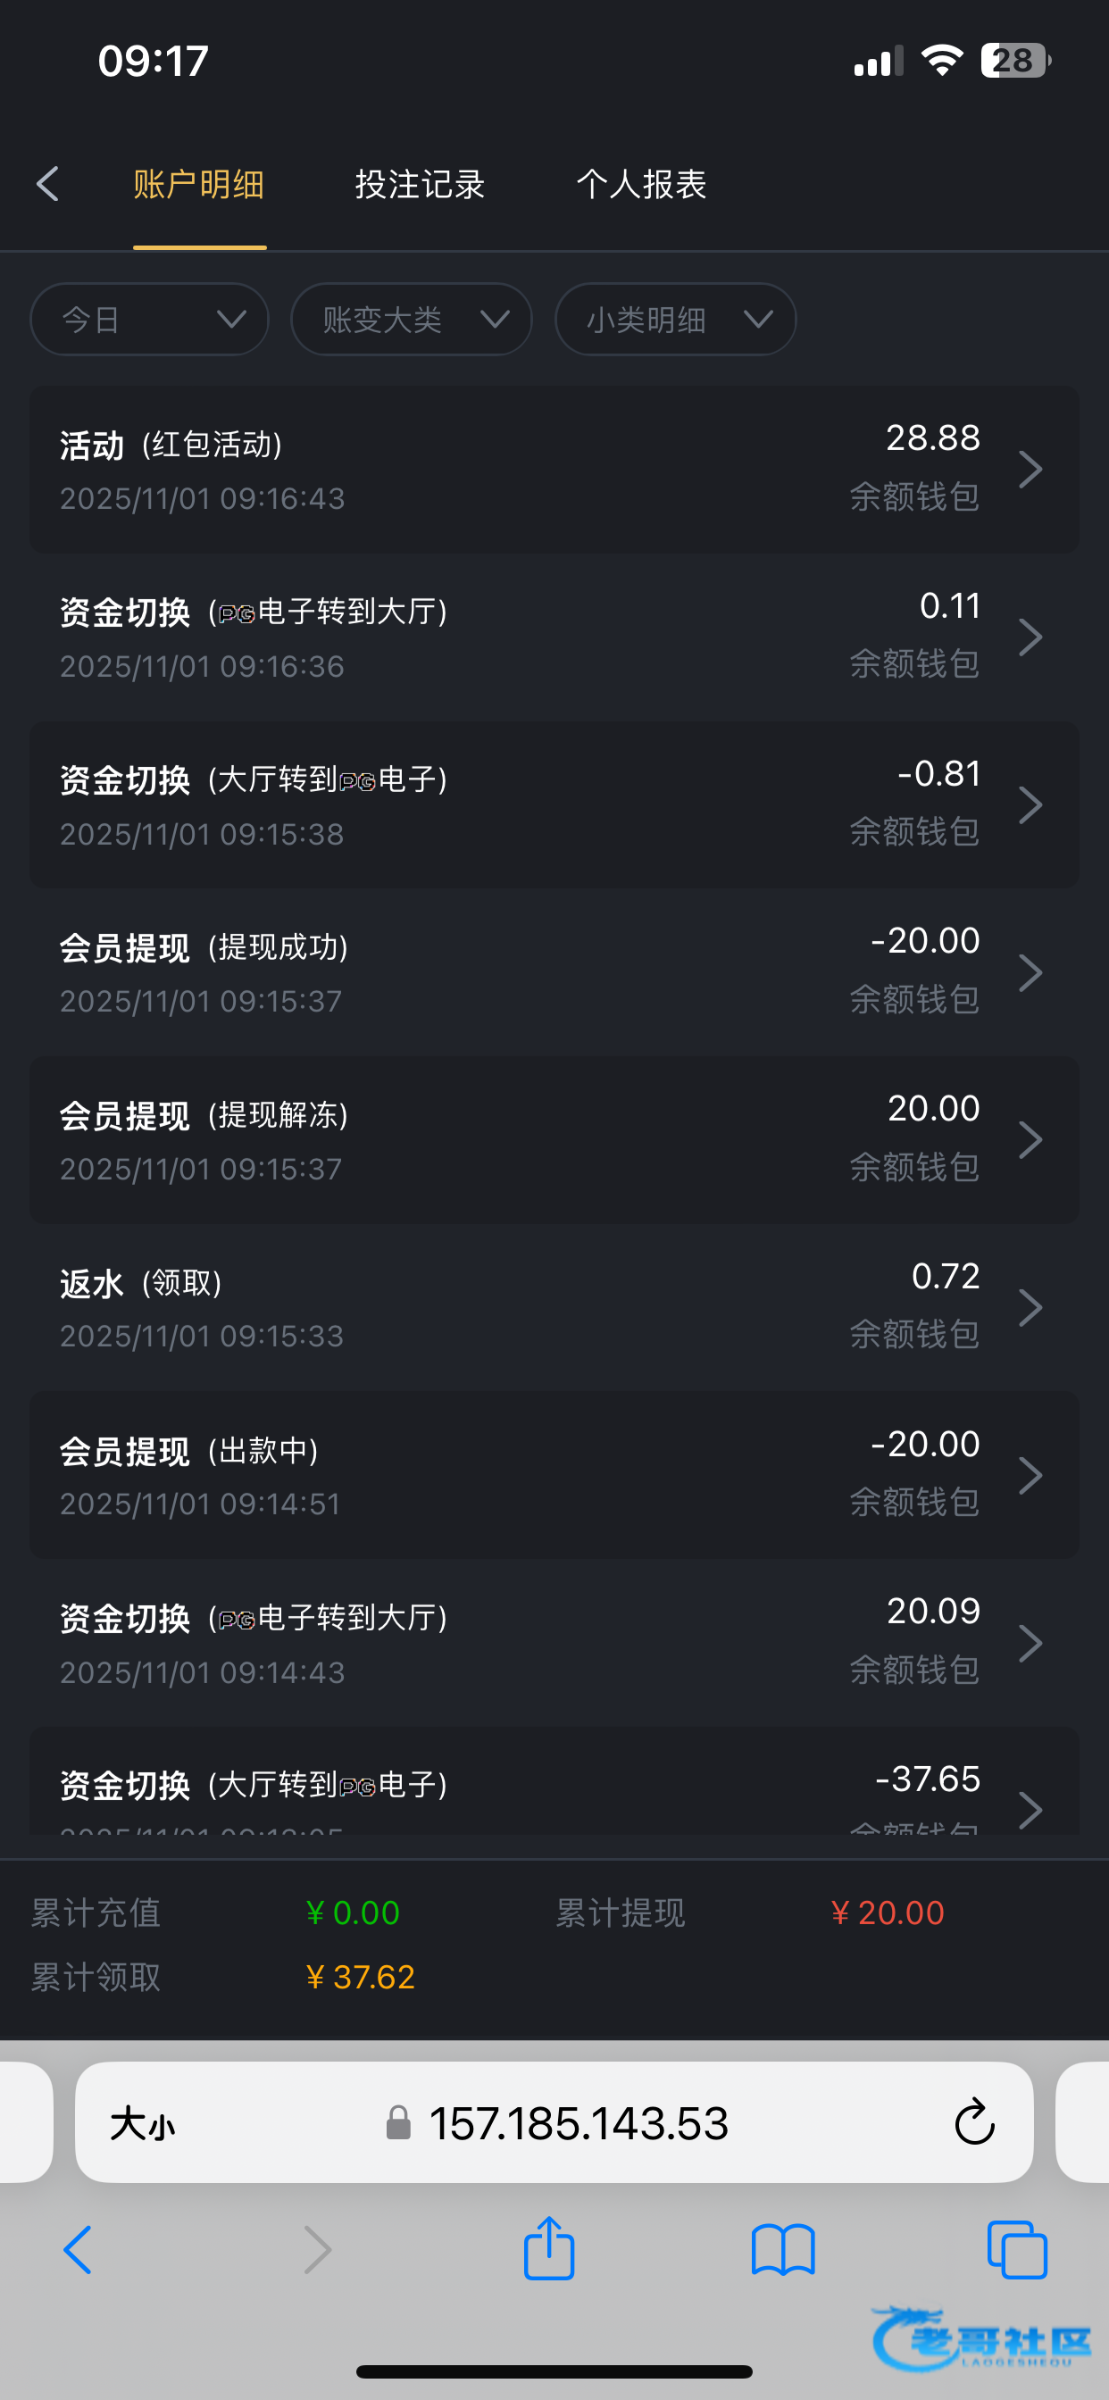This screenshot has width=1109, height=2400.
Task: Tap the back arrow in the app header
Action: point(48,184)
